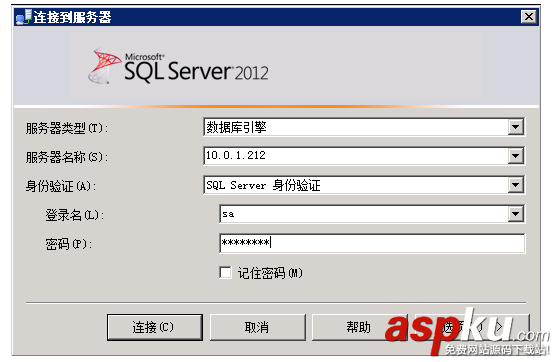
Task: Expand the server name 10.0.1.212 dropdown arrow
Action: pos(515,156)
